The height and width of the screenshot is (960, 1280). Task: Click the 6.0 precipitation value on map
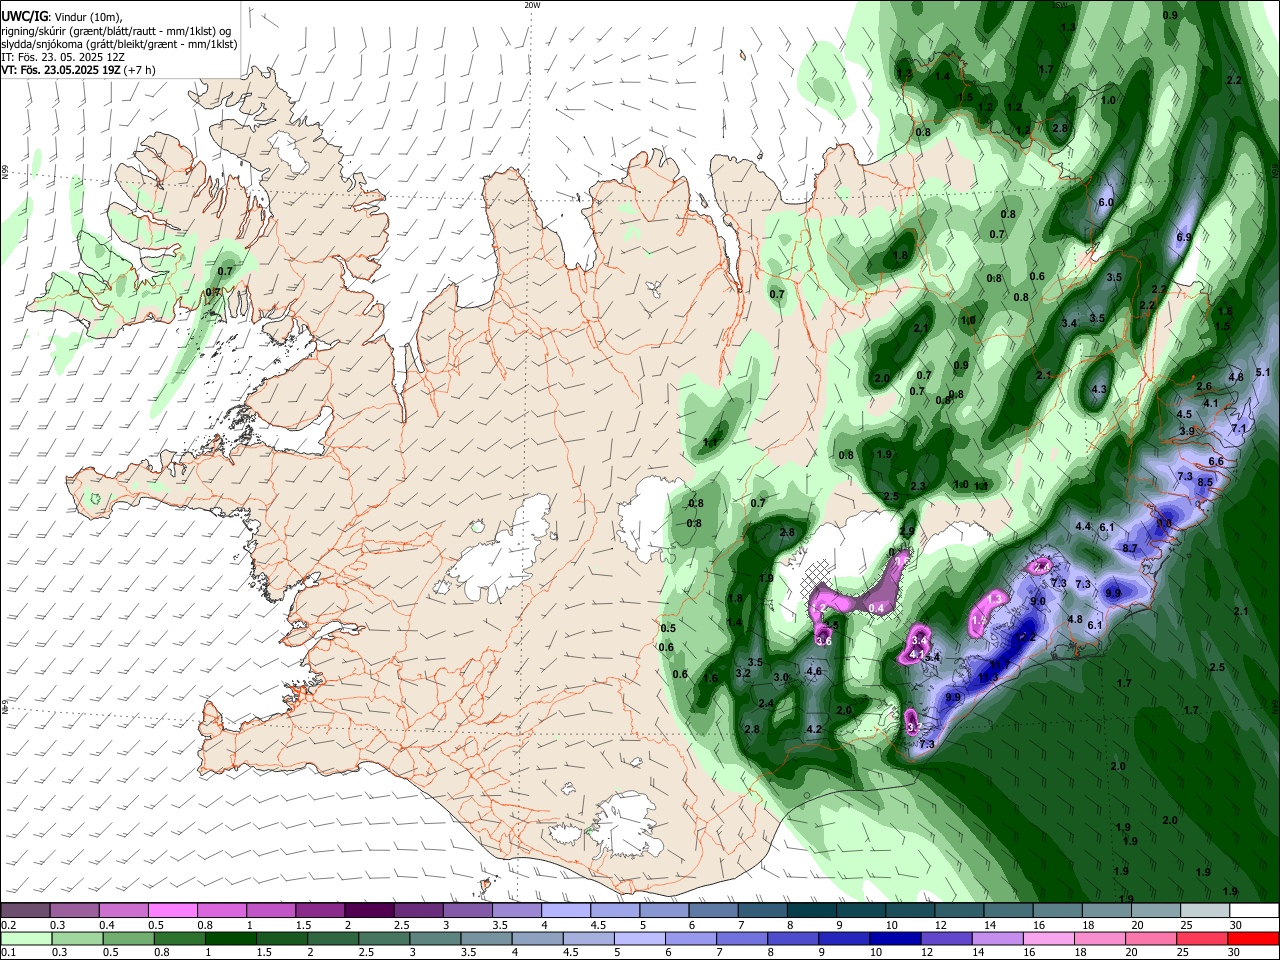(x=1105, y=202)
